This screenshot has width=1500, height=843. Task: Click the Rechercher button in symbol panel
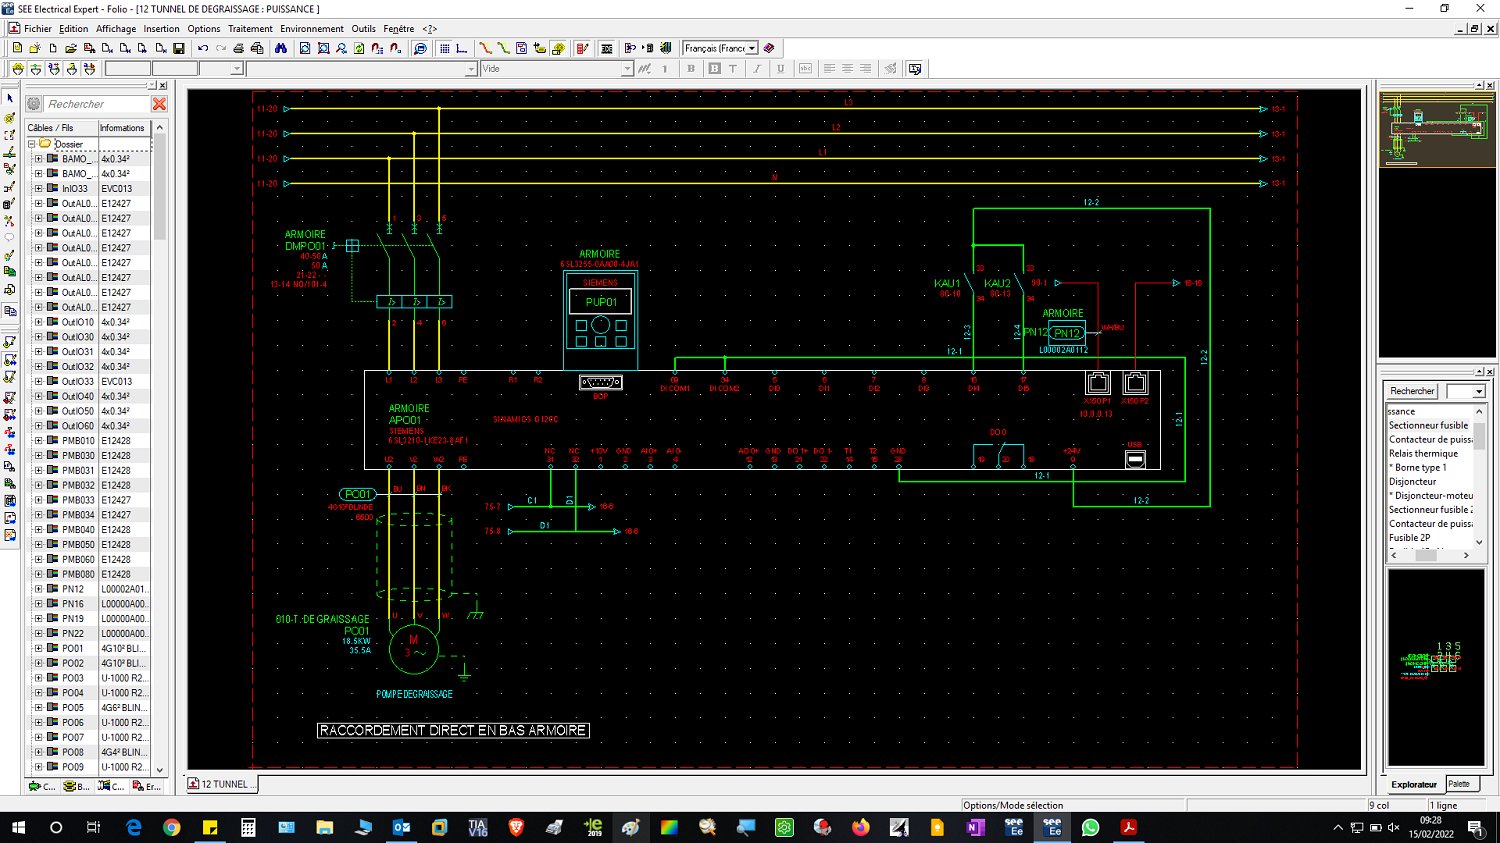[x=1412, y=391]
